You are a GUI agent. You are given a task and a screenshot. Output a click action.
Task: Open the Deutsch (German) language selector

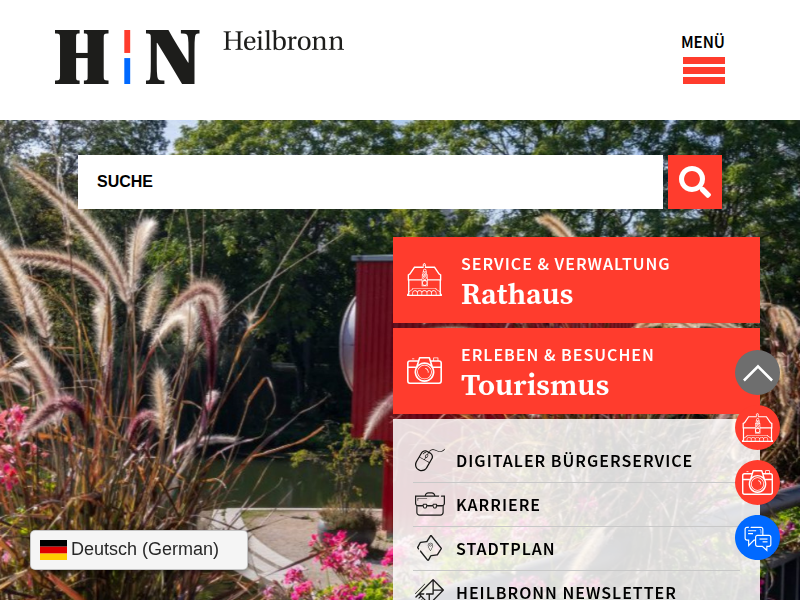click(x=139, y=550)
